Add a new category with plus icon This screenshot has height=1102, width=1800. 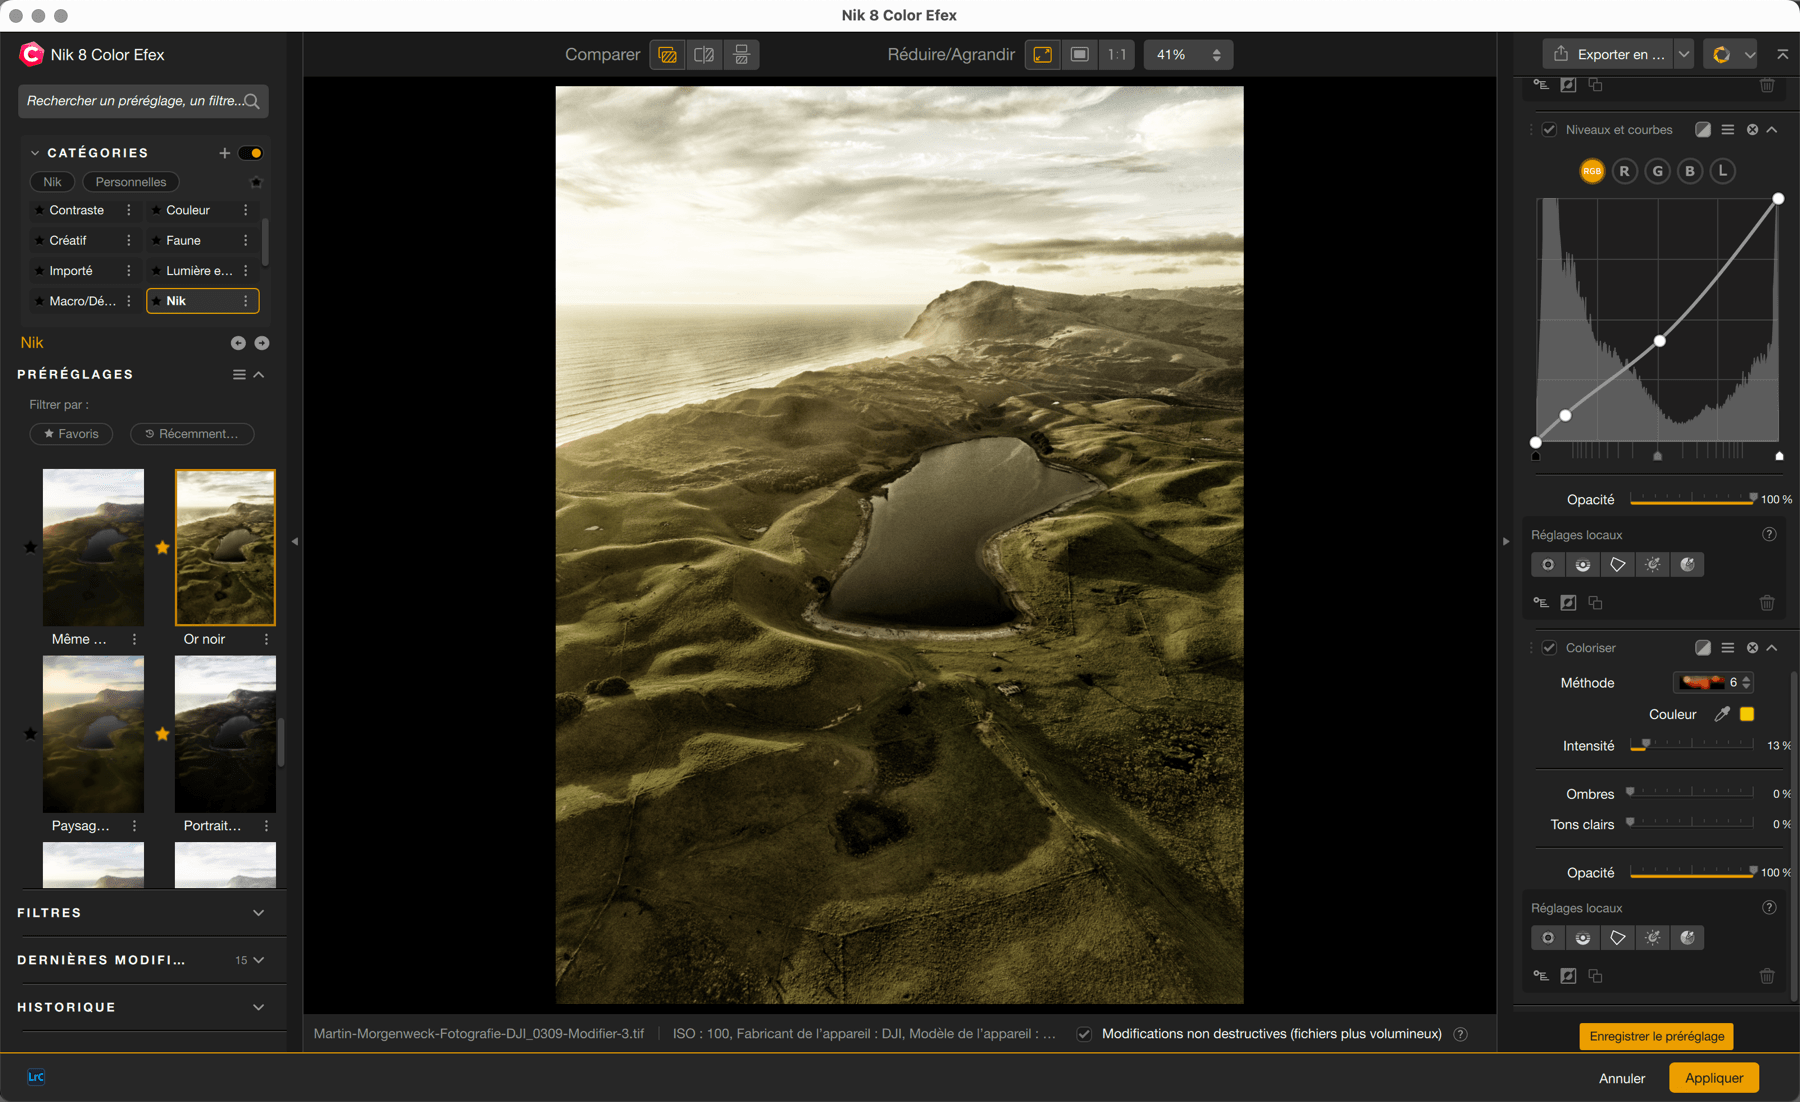tap(224, 153)
